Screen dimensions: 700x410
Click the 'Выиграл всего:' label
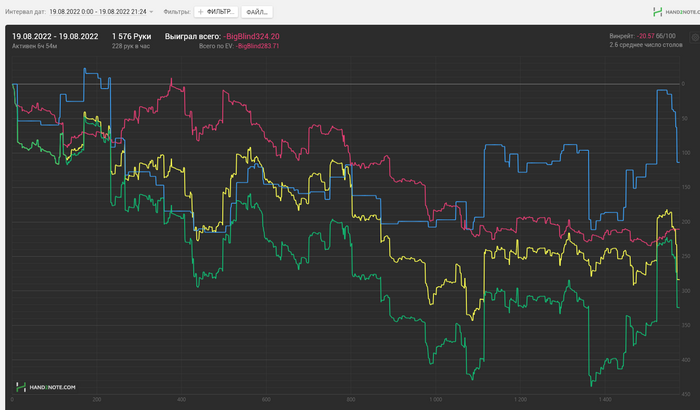click(x=192, y=36)
